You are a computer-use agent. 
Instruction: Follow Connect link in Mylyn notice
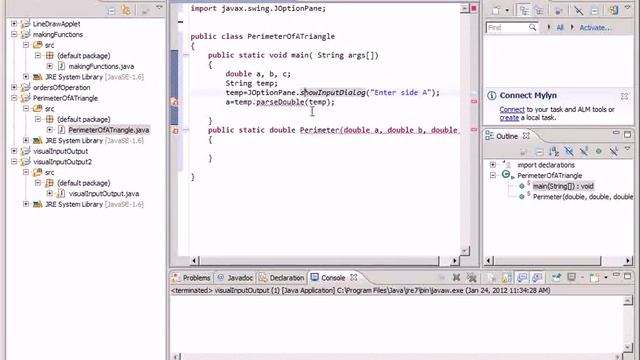[512, 109]
